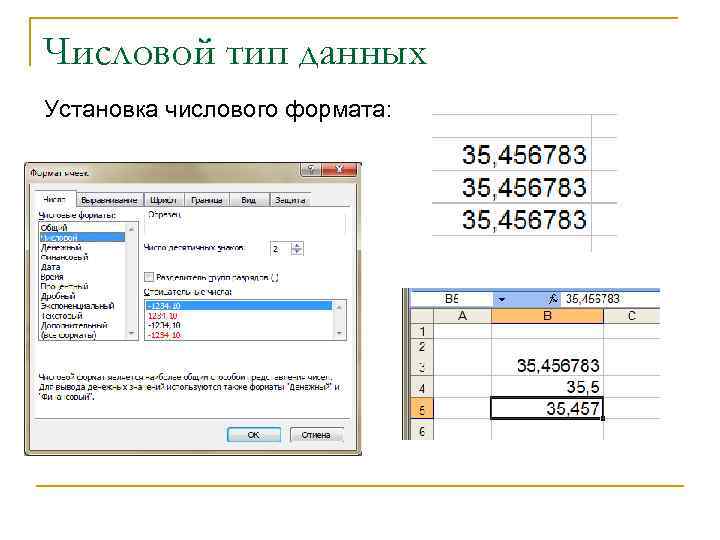Viewport: 720px width, 540px height.
Task: Click cell B3 with 35,456783
Action: pos(547,366)
